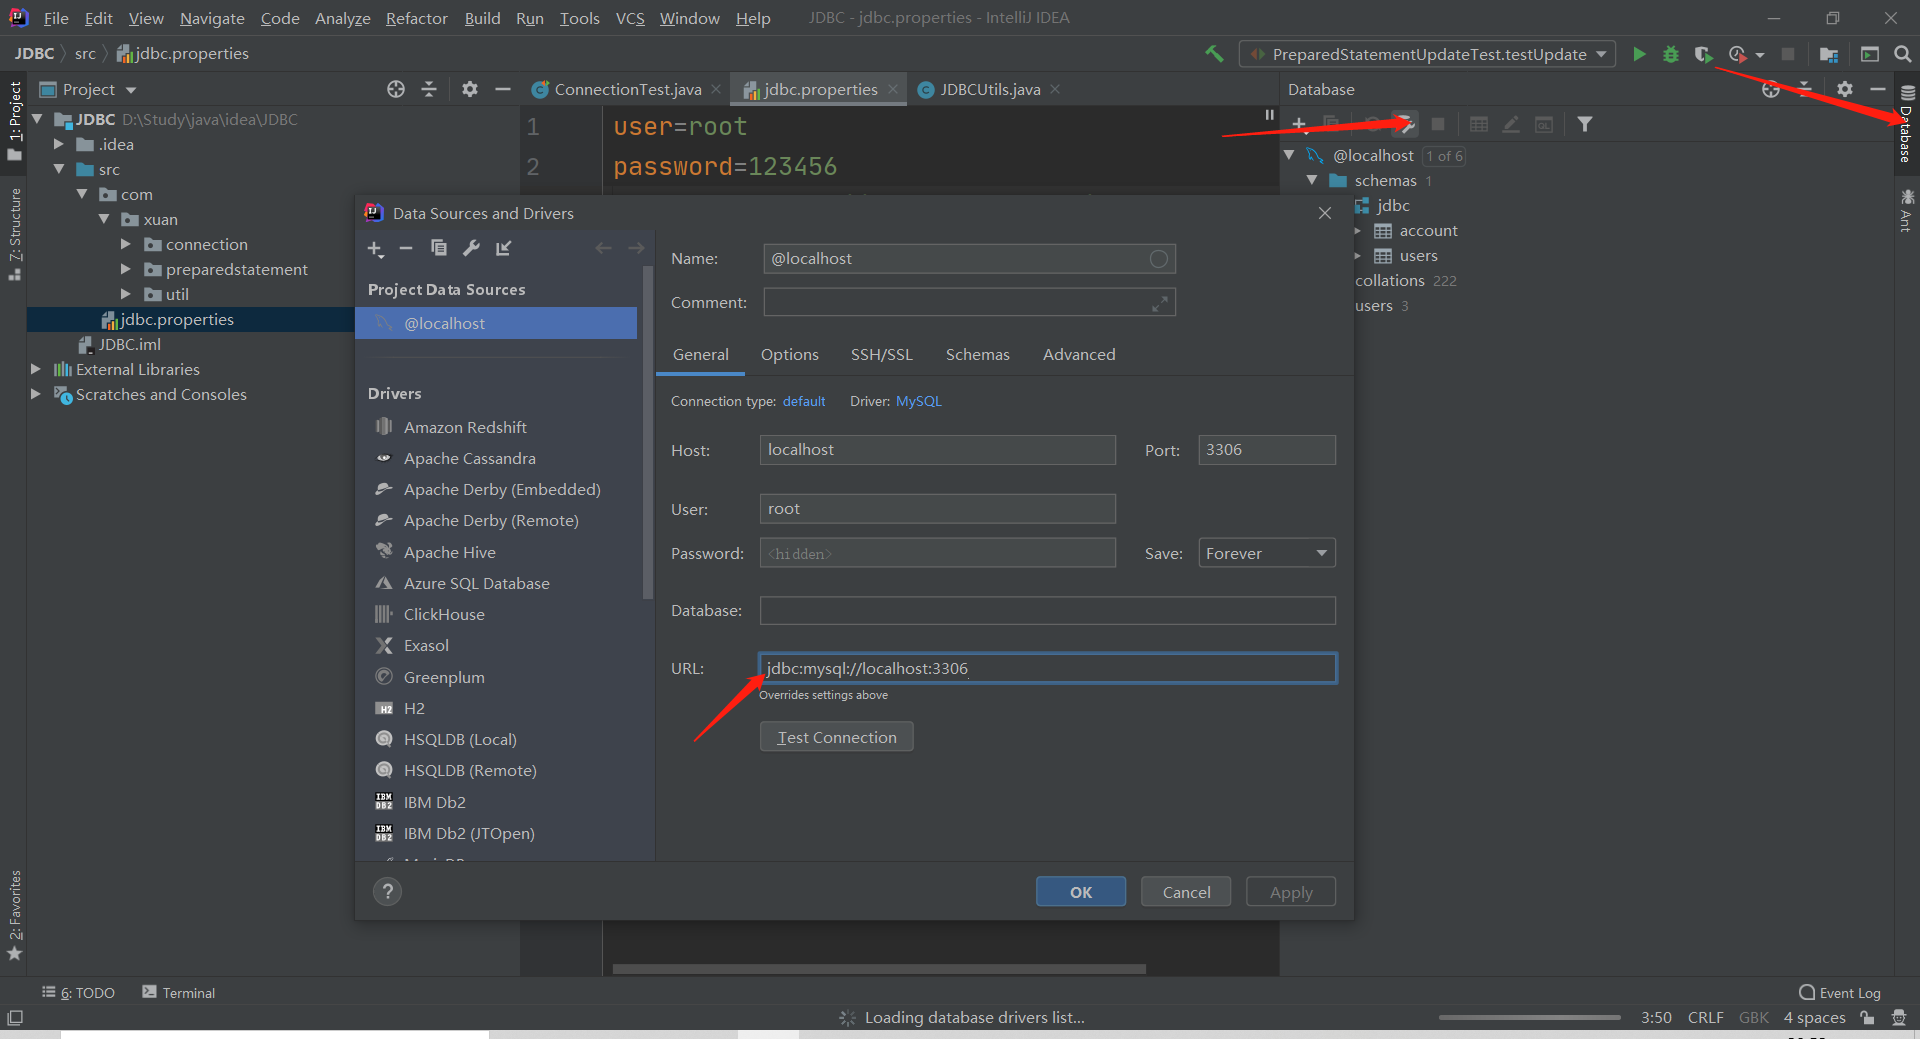Click the MySQL driver link

pyautogui.click(x=918, y=401)
